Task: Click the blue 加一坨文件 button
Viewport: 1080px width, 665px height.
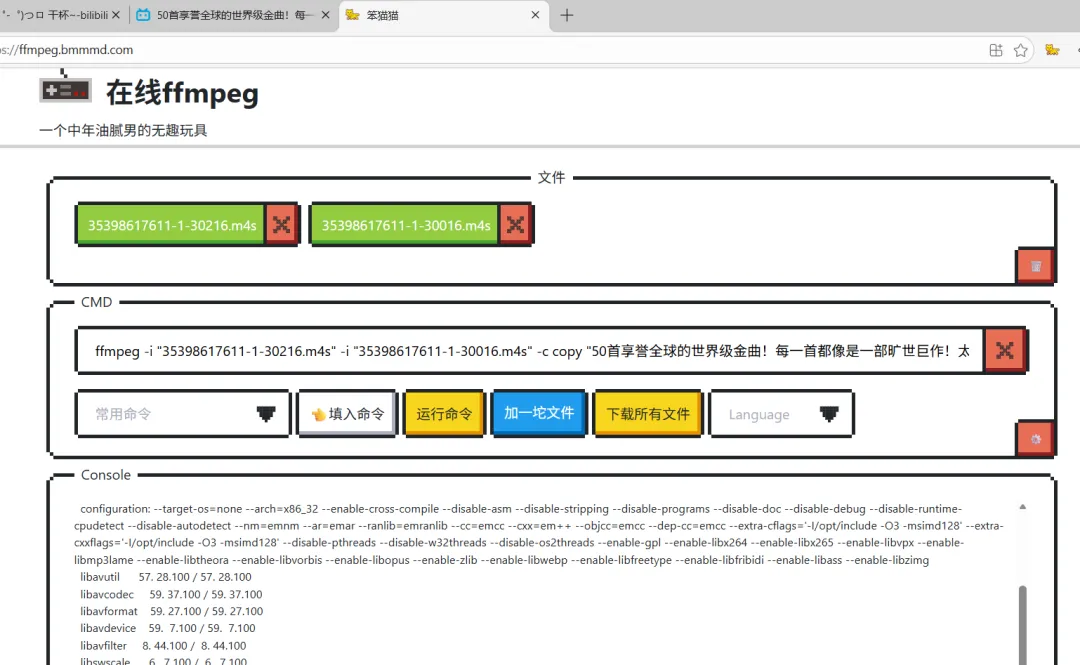Action: pos(539,413)
